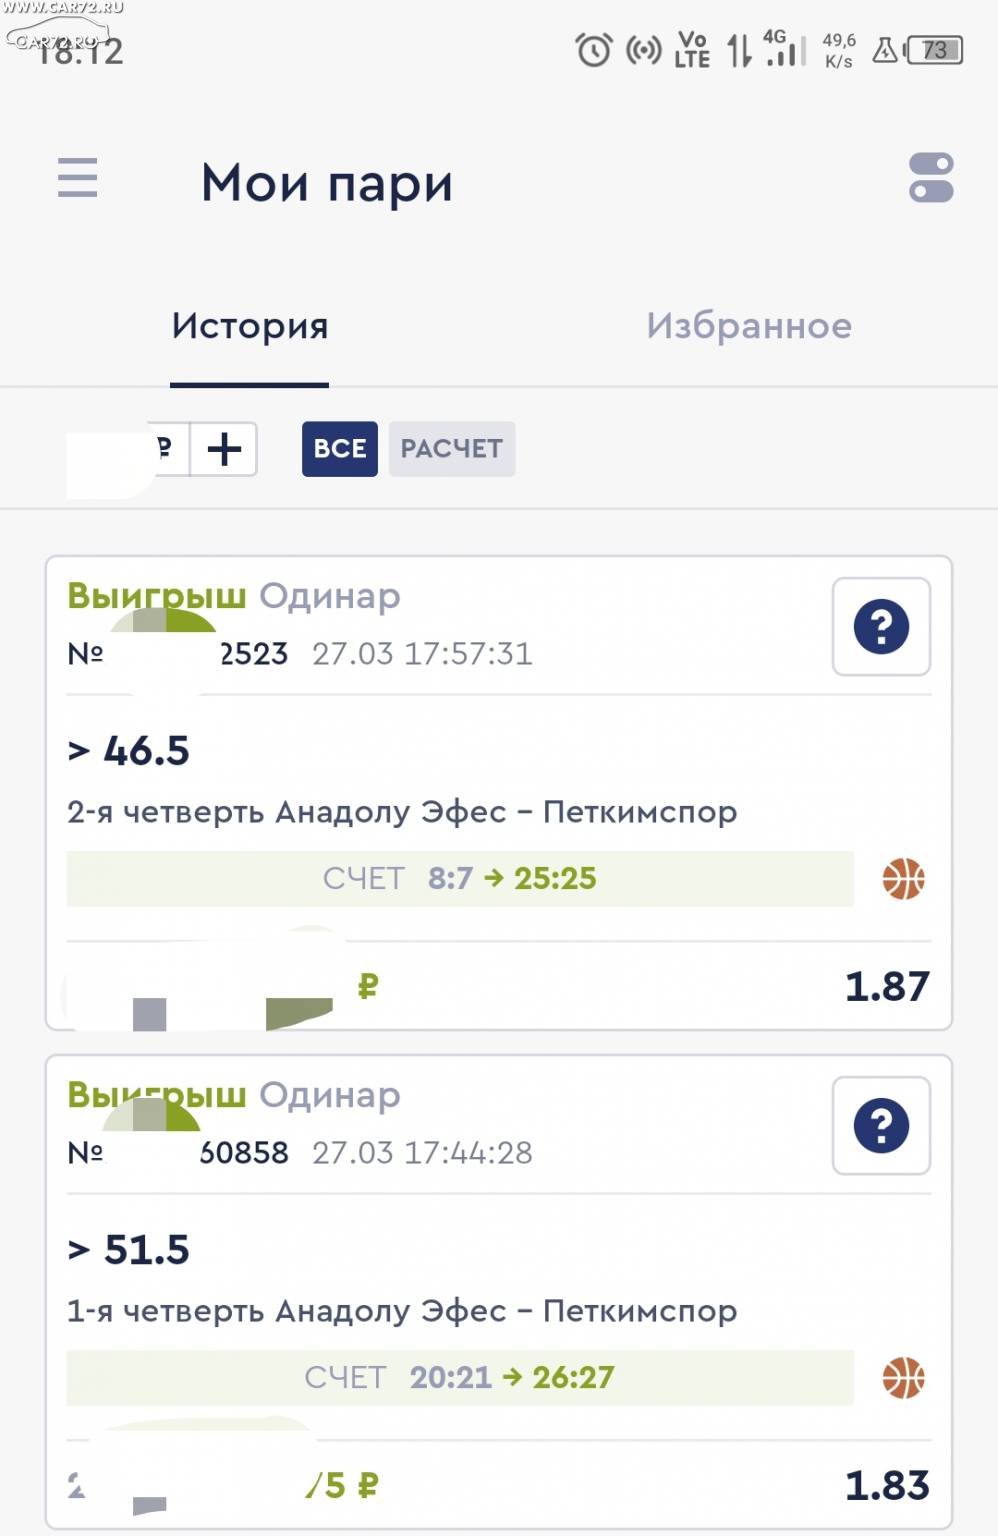Open help for the 17:44:28 bet
Viewport: 998px width, 1536px height.
[881, 1126]
